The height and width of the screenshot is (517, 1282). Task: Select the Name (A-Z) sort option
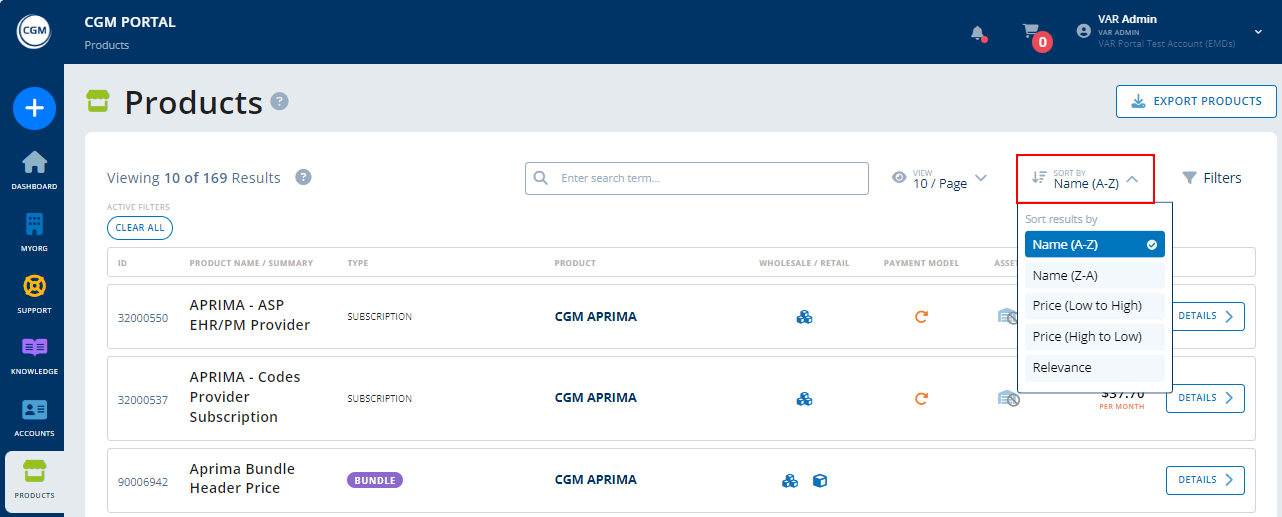1094,245
